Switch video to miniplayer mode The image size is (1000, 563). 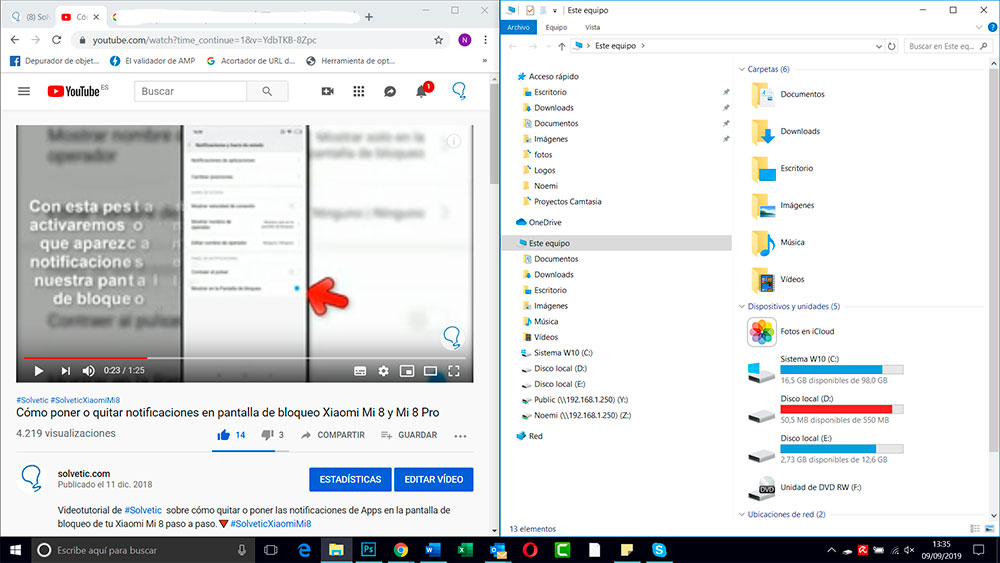(x=407, y=370)
